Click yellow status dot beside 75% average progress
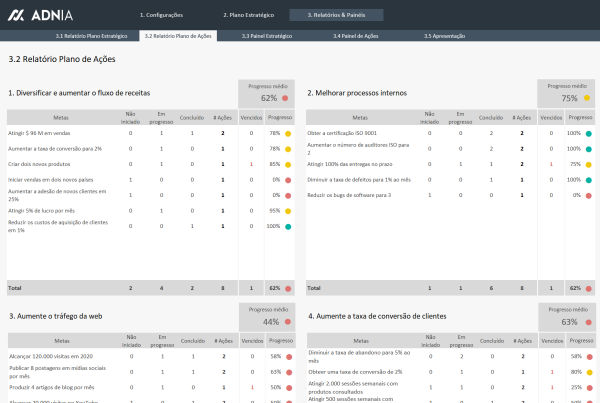Viewport: 600px width, 403px height. tap(587, 99)
